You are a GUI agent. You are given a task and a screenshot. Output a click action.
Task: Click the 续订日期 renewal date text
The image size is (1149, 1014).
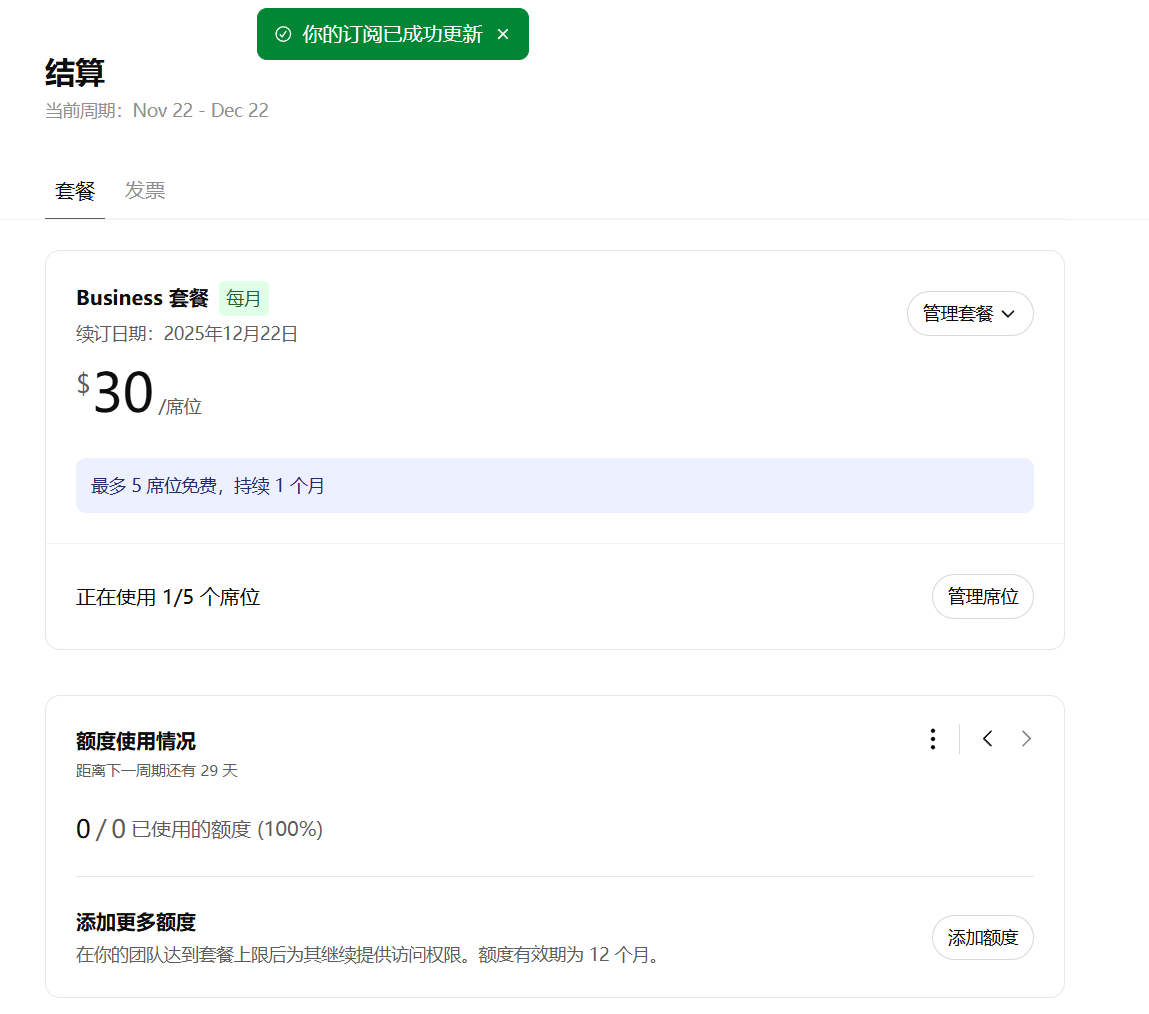click(187, 334)
